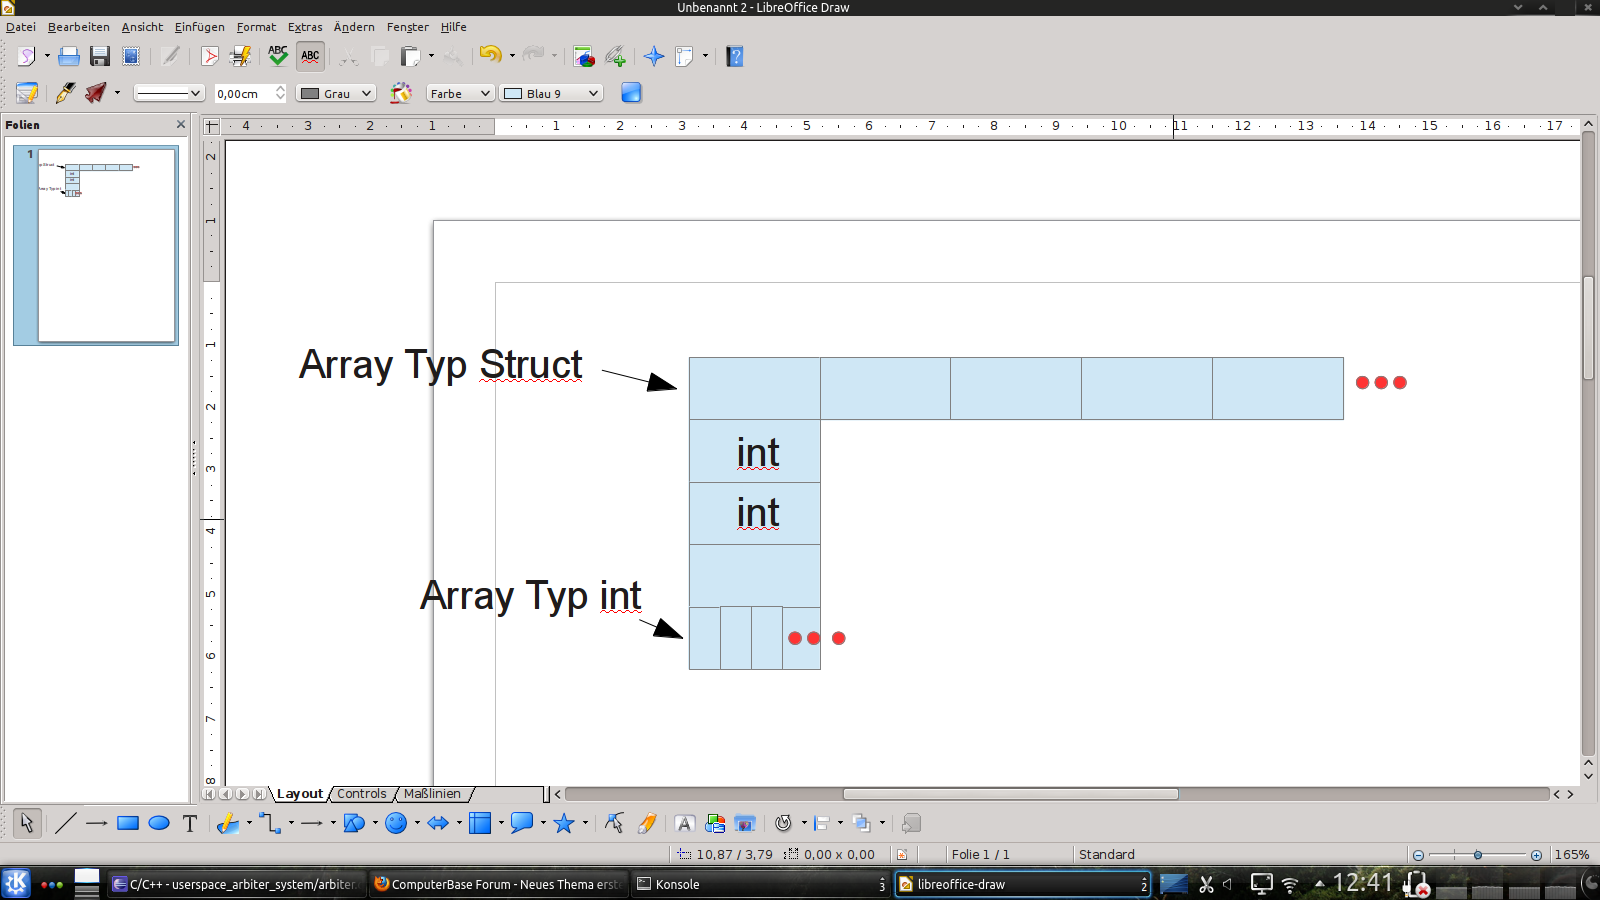The width and height of the screenshot is (1600, 900).
Task: Select the Stars shapes tool
Action: (x=564, y=823)
